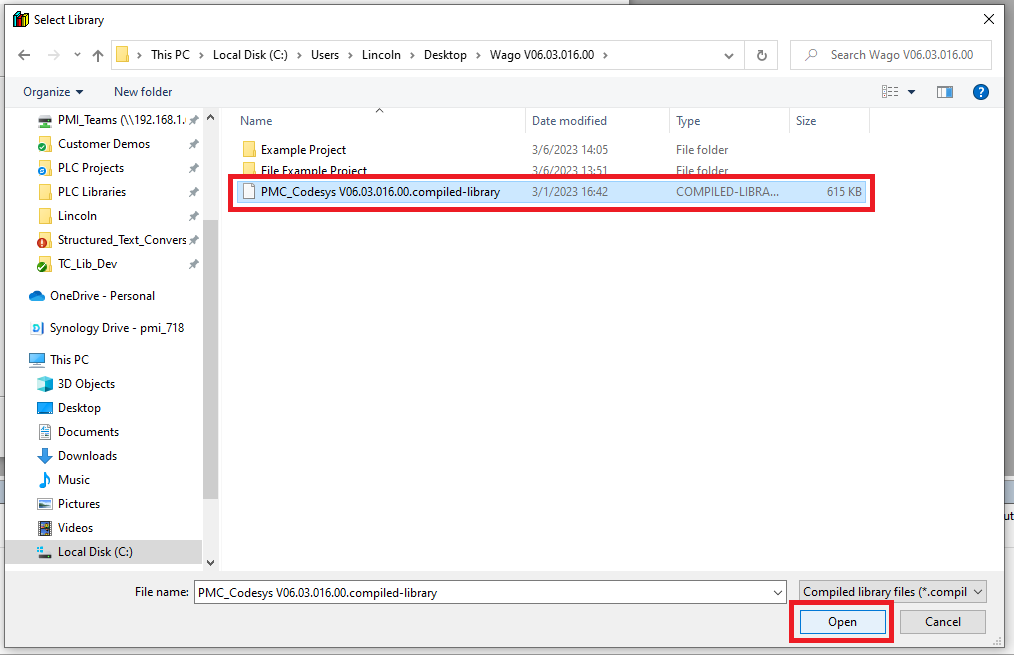Expand the Organize dropdown menu

54,92
